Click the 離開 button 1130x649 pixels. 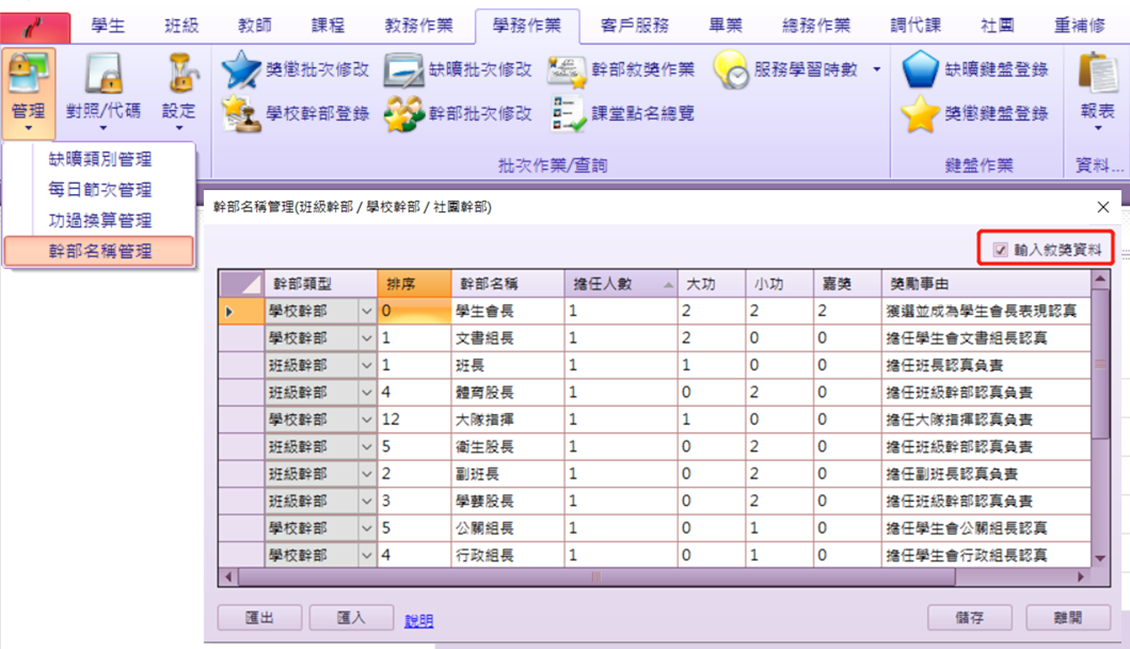point(1068,618)
